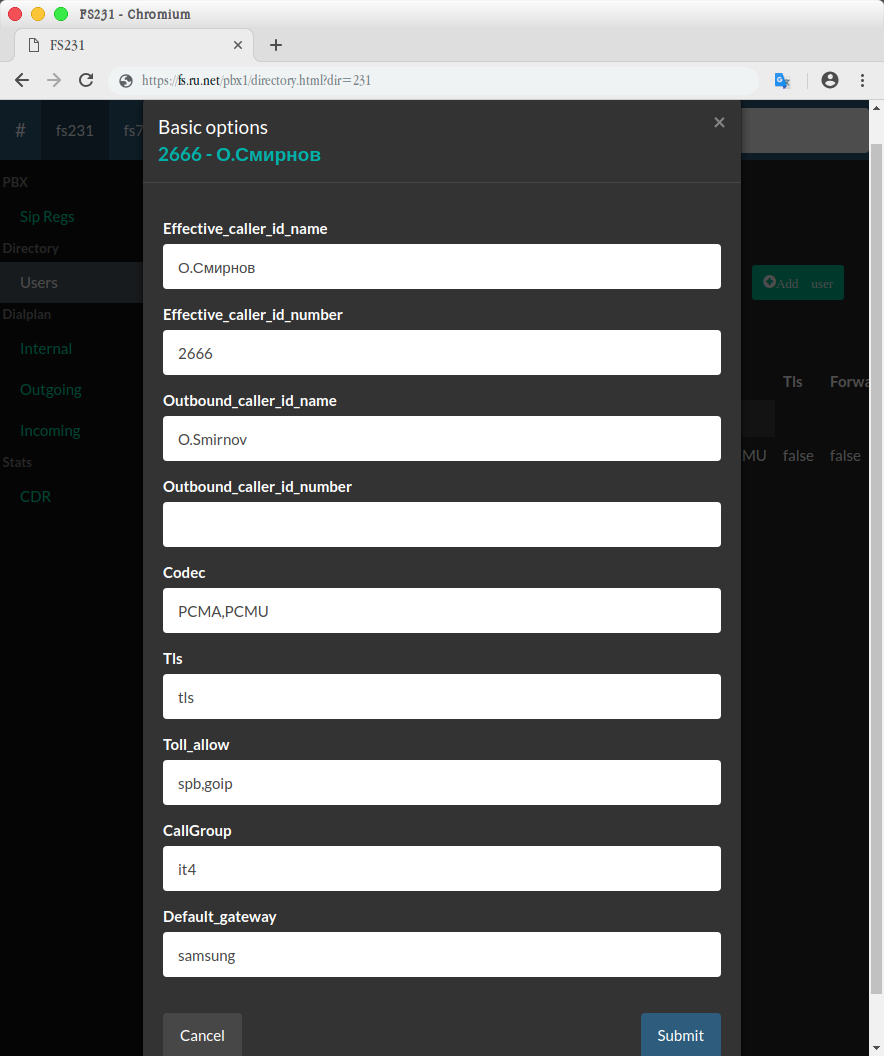
Task: Open Outgoing dialplan in the sidebar
Action: [50, 390]
